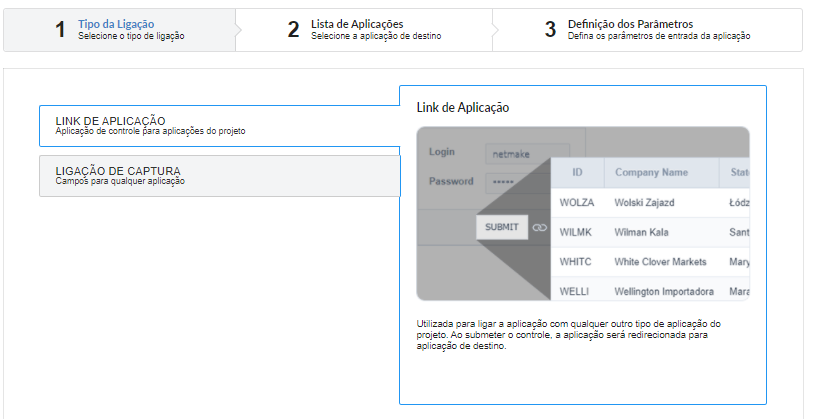
Task: Go to step 1 Tipo da Ligação
Action: (x=120, y=30)
